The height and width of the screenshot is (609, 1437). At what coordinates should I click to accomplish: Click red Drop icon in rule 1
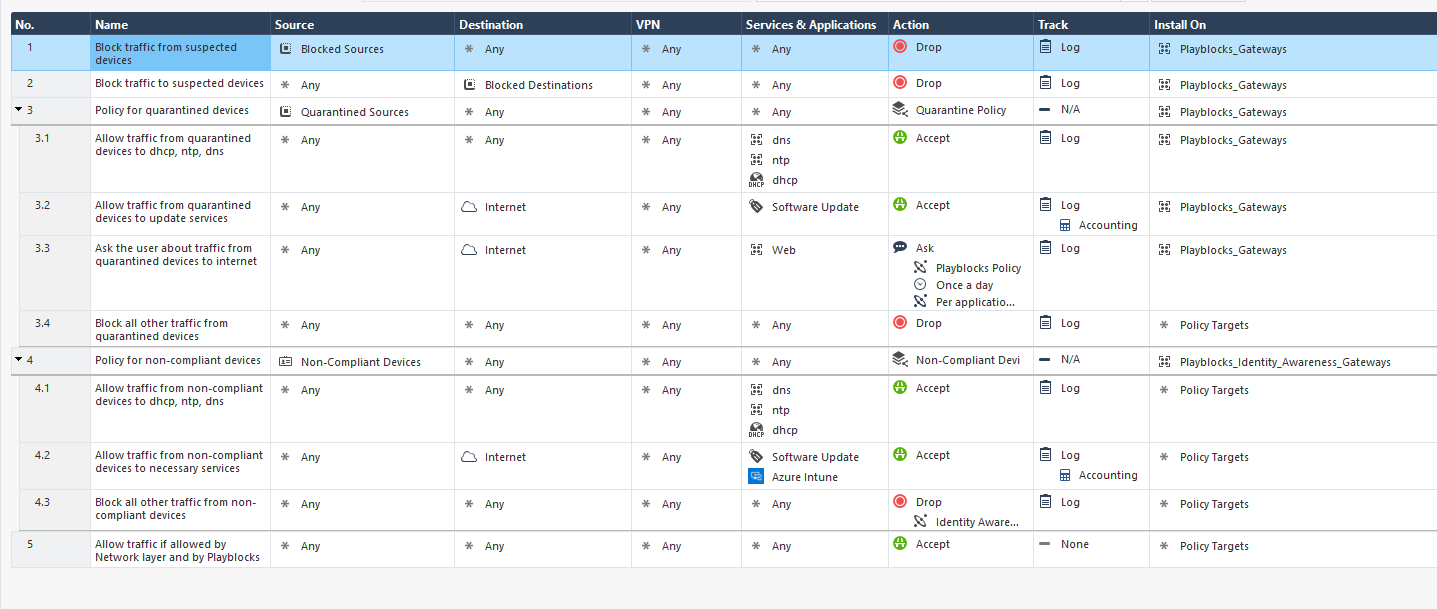(x=899, y=47)
